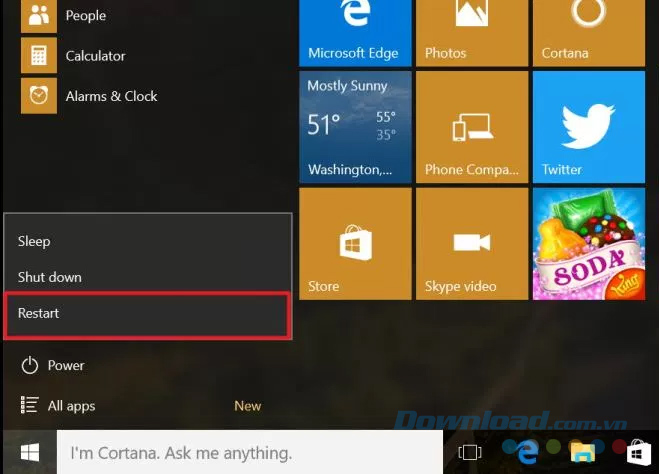Open the Cortana tile
659x474 pixels.
589,33
